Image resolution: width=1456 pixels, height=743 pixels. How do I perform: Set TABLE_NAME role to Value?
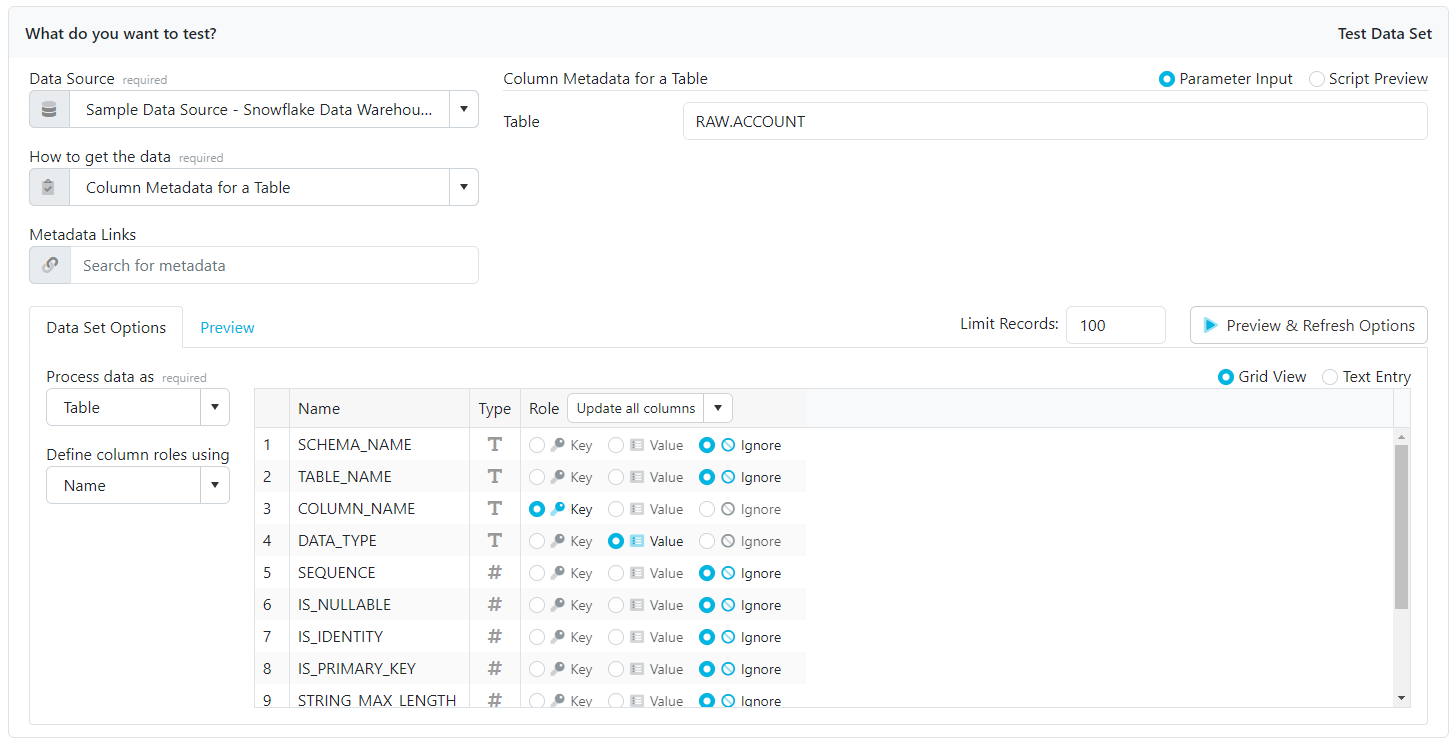click(616, 477)
